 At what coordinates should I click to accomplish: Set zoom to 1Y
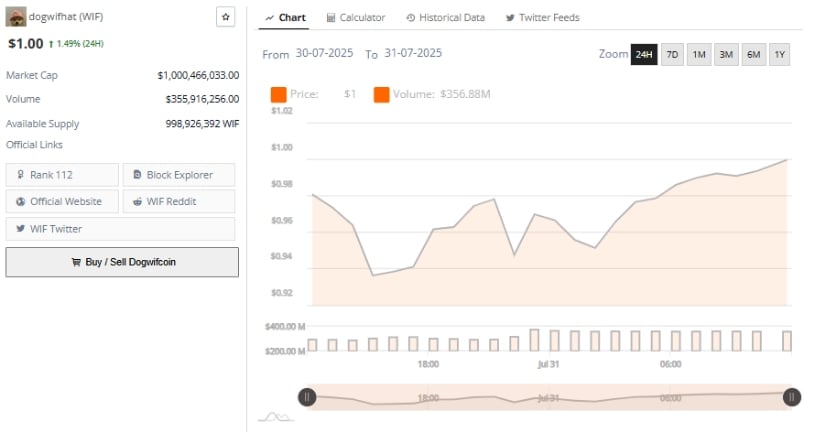(x=779, y=54)
